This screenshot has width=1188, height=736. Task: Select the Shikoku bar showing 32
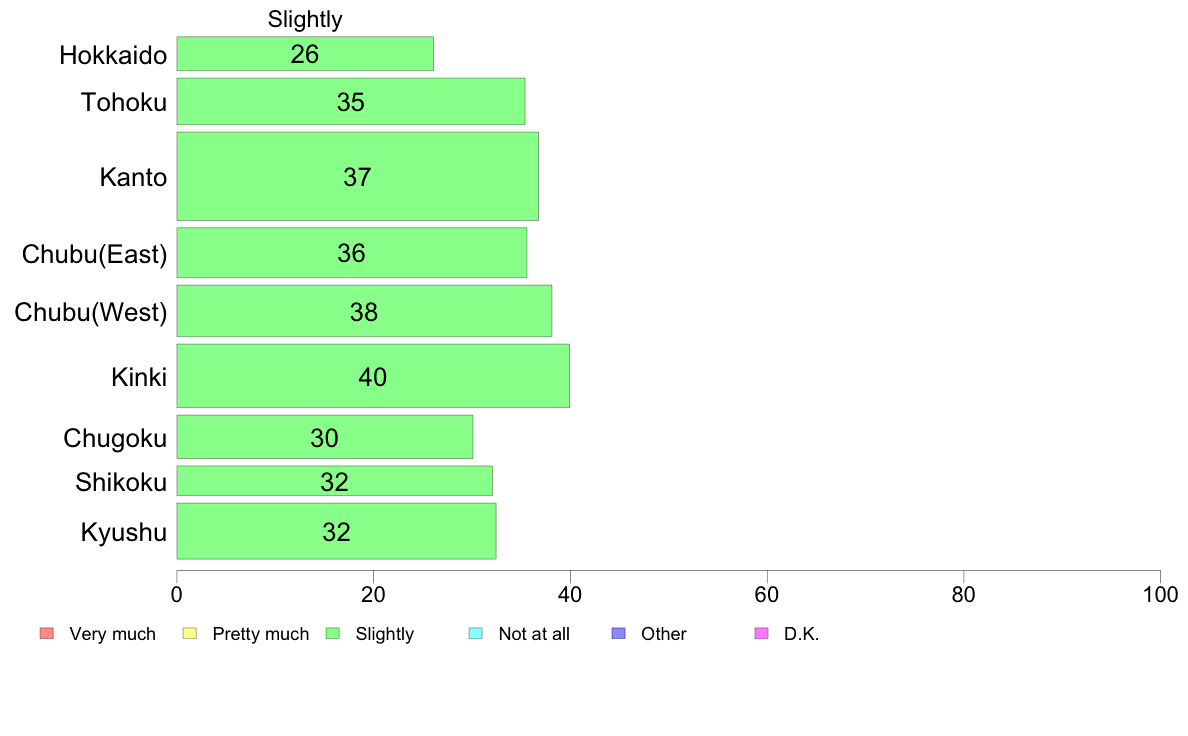tap(335, 481)
